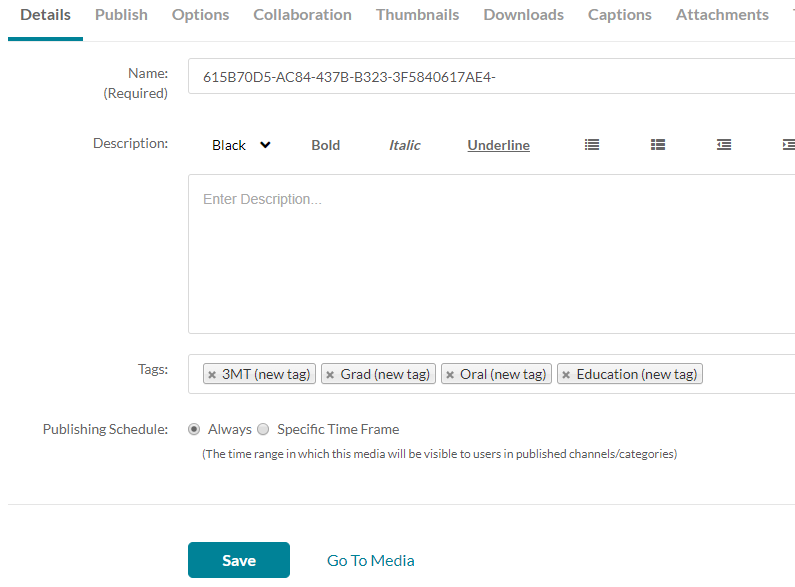Image resolution: width=795 pixels, height=587 pixels.
Task: Switch to the Downloads tab
Action: click(523, 15)
